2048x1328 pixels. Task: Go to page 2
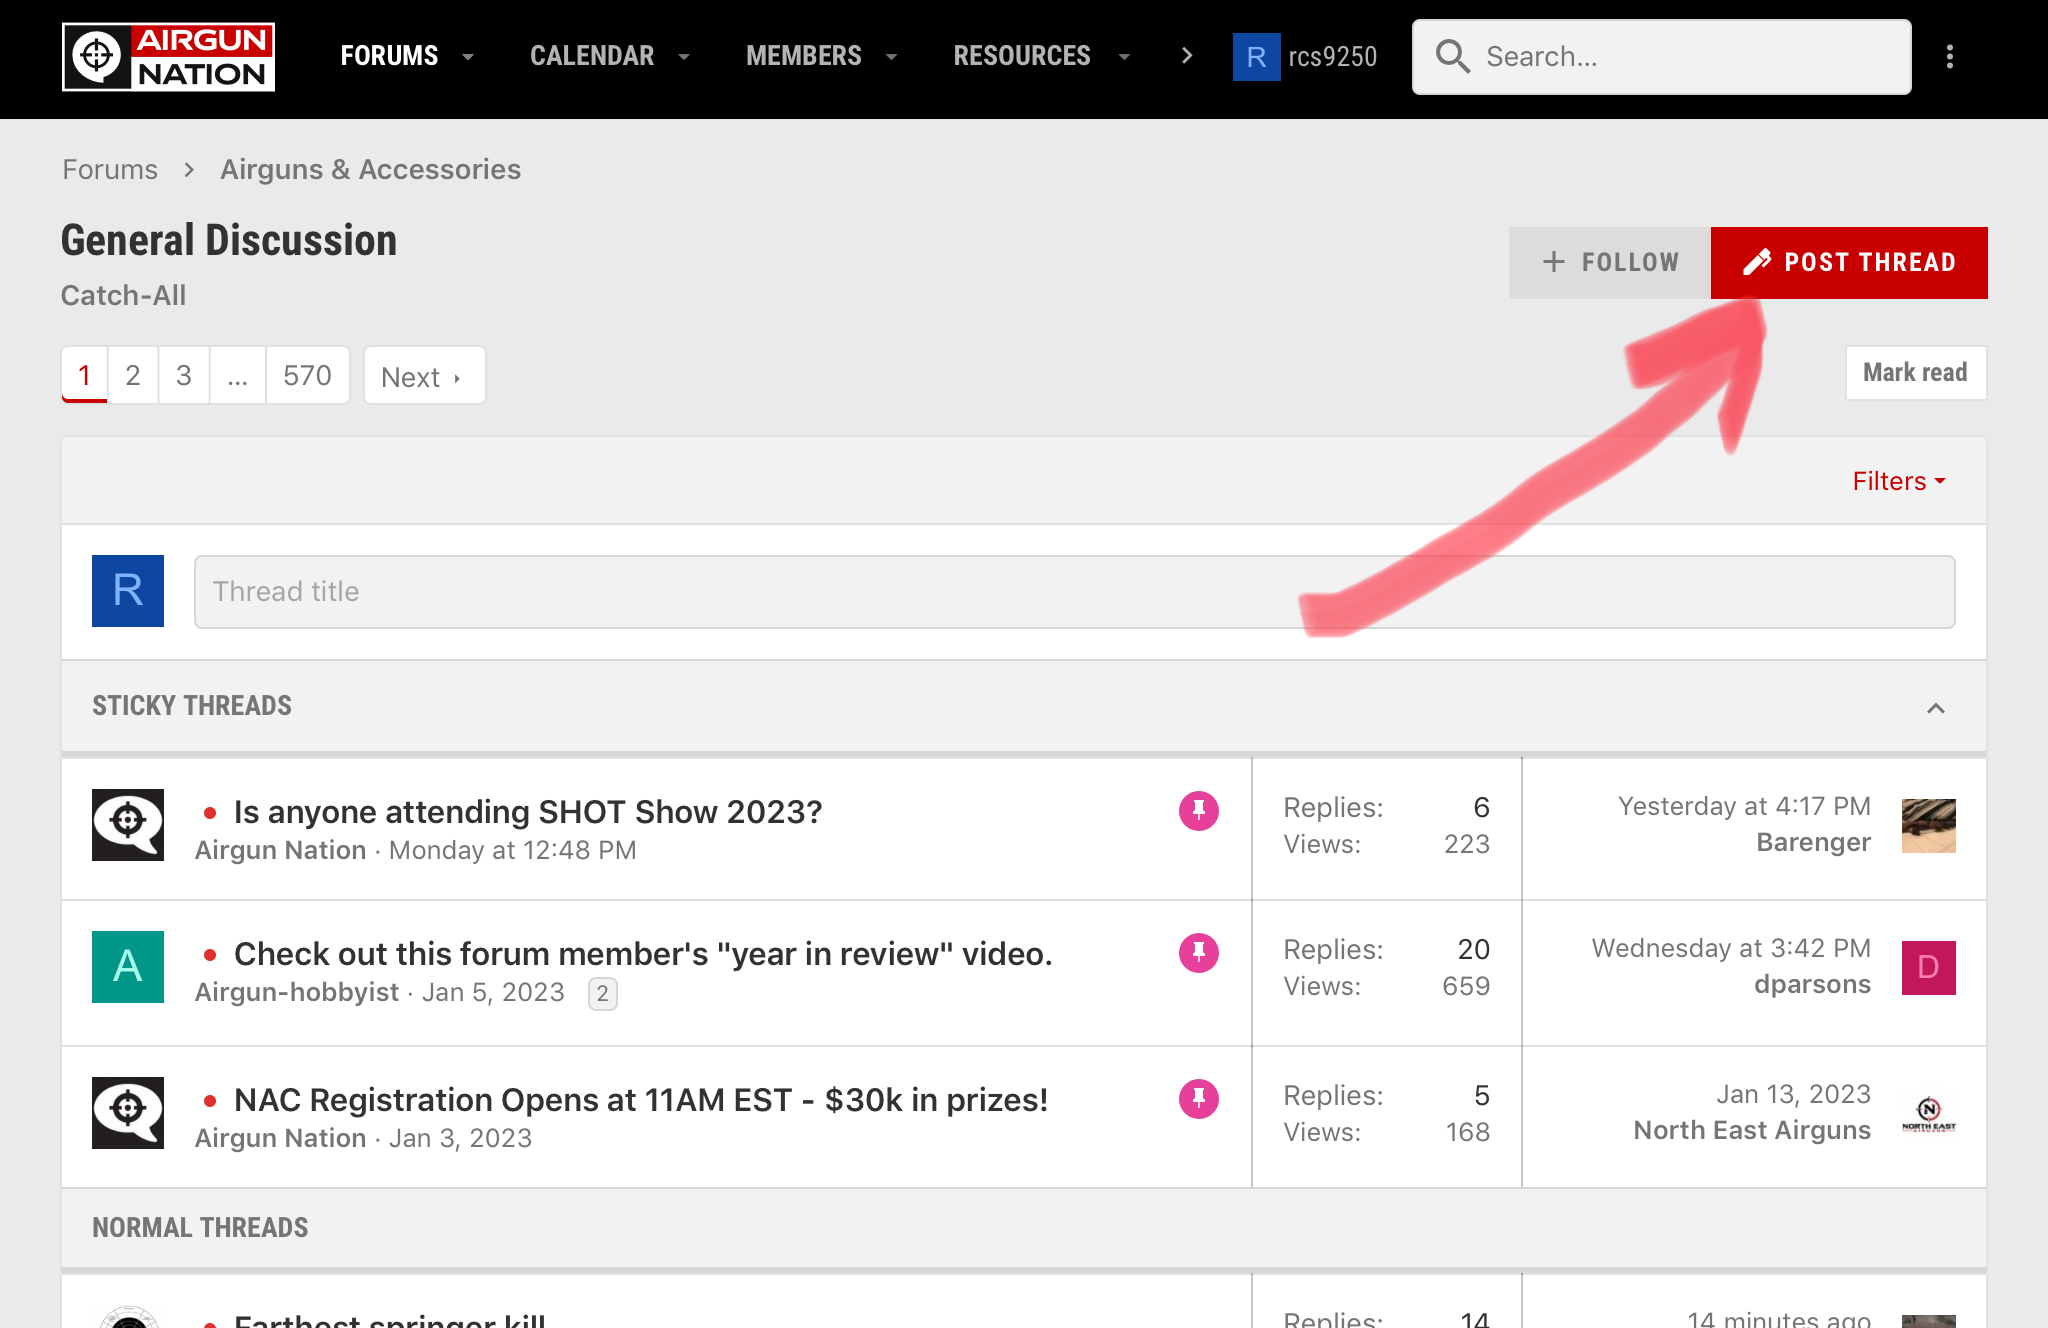(x=133, y=375)
